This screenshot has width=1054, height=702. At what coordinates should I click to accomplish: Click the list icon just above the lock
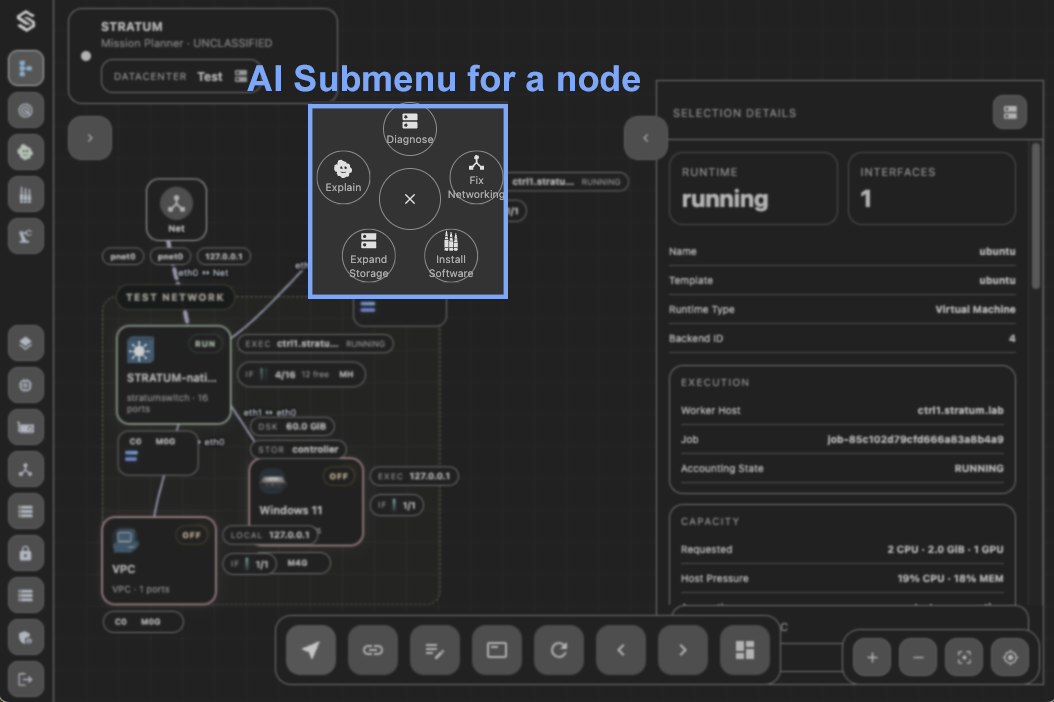26,511
